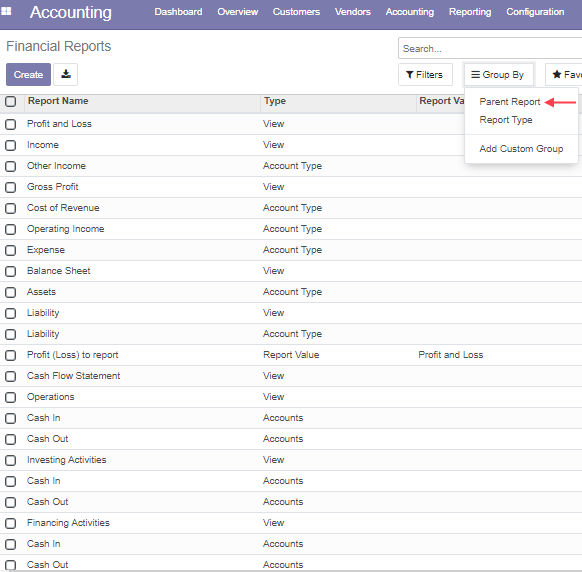
Task: Sort by the Report Name column header
Action: point(58,101)
